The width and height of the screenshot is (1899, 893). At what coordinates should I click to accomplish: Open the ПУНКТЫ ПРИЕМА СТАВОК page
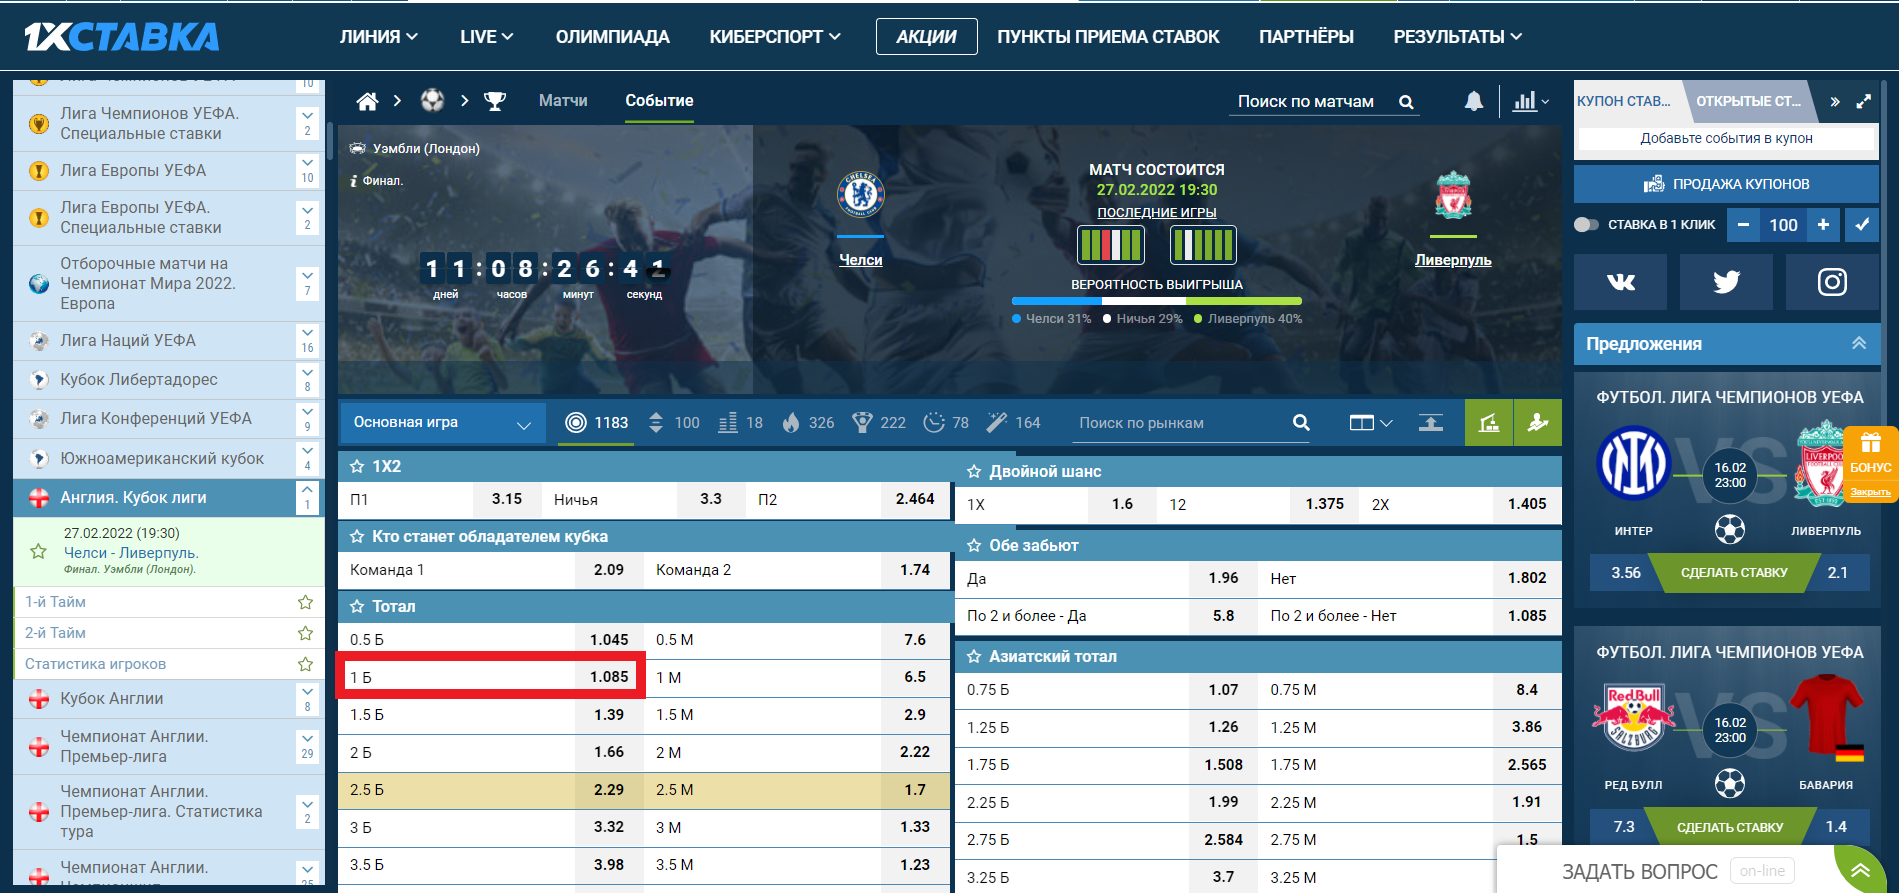pos(1108,37)
